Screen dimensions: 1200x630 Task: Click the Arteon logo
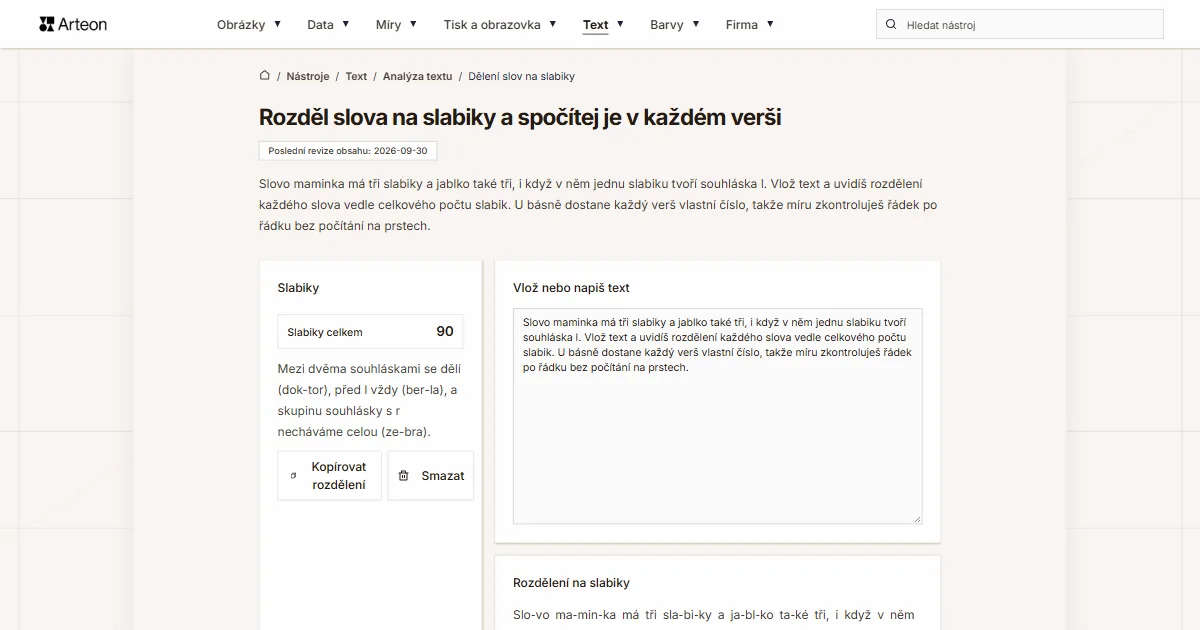tap(73, 24)
